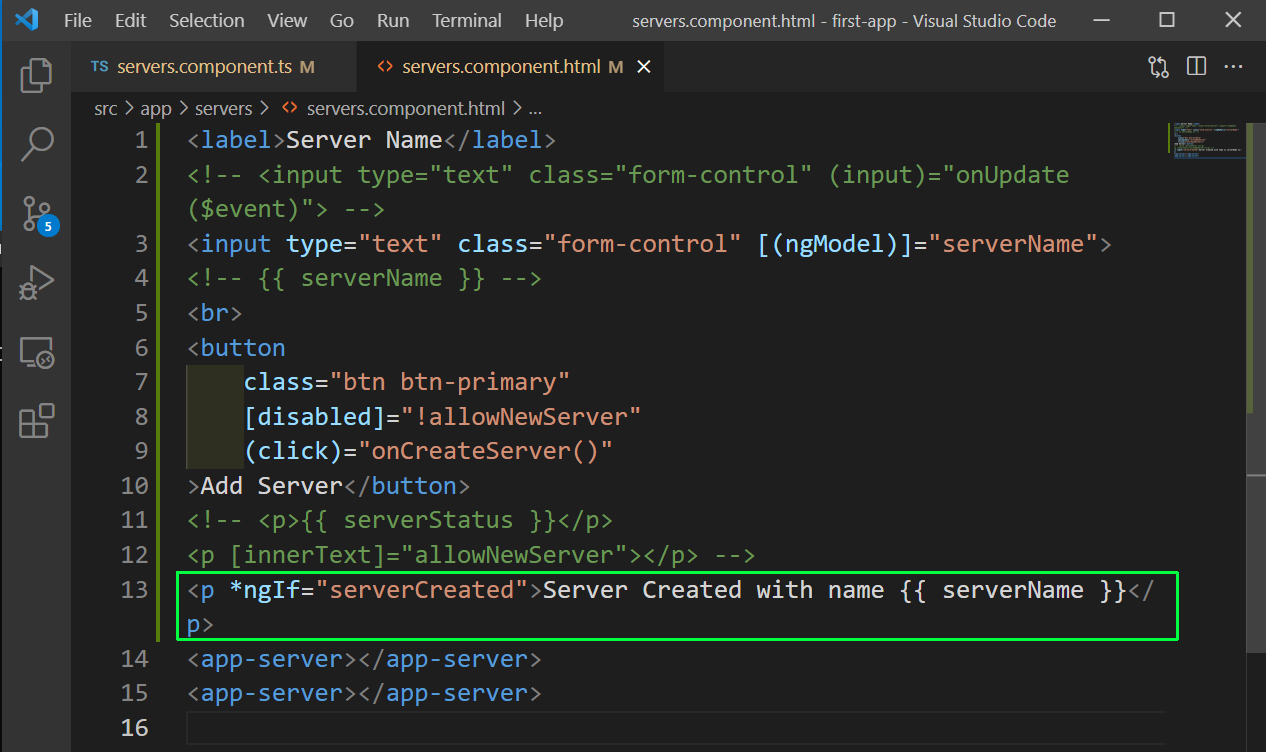This screenshot has width=1266, height=752.
Task: Open the Selection menu
Action: pyautogui.click(x=206, y=20)
